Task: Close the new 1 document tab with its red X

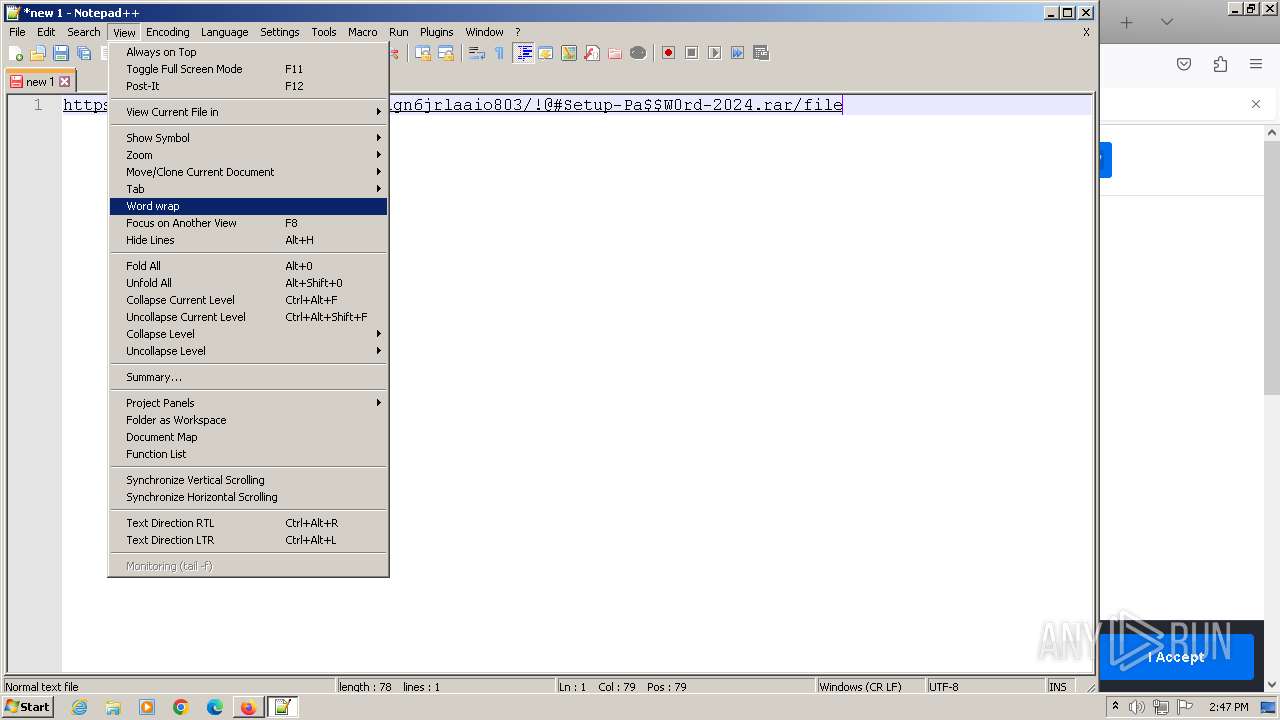Action: coord(65,82)
